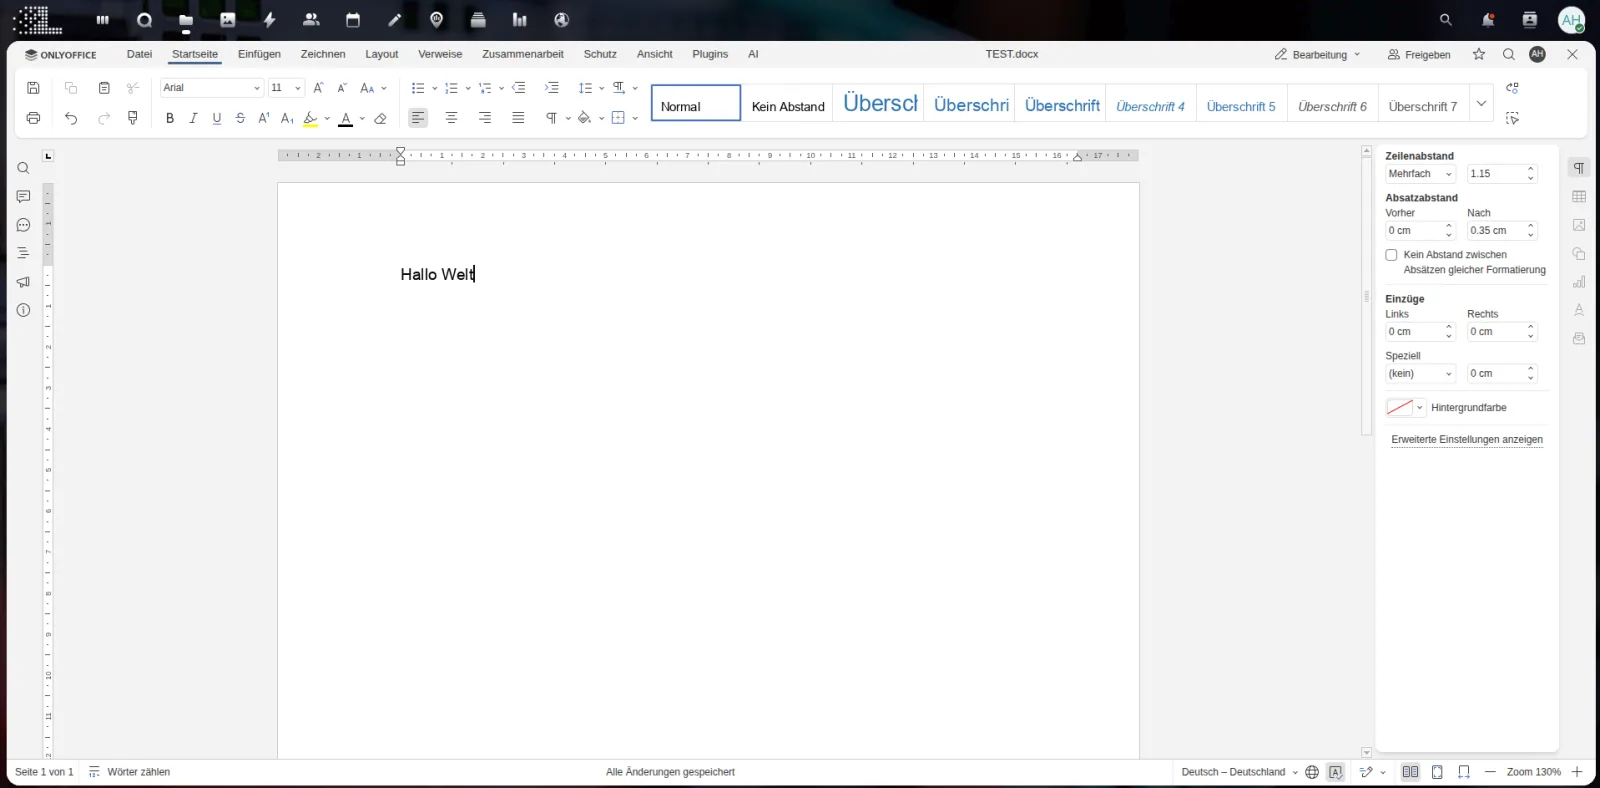This screenshot has height=788, width=1600.
Task: Fit to page in status bar
Action: point(1437,772)
